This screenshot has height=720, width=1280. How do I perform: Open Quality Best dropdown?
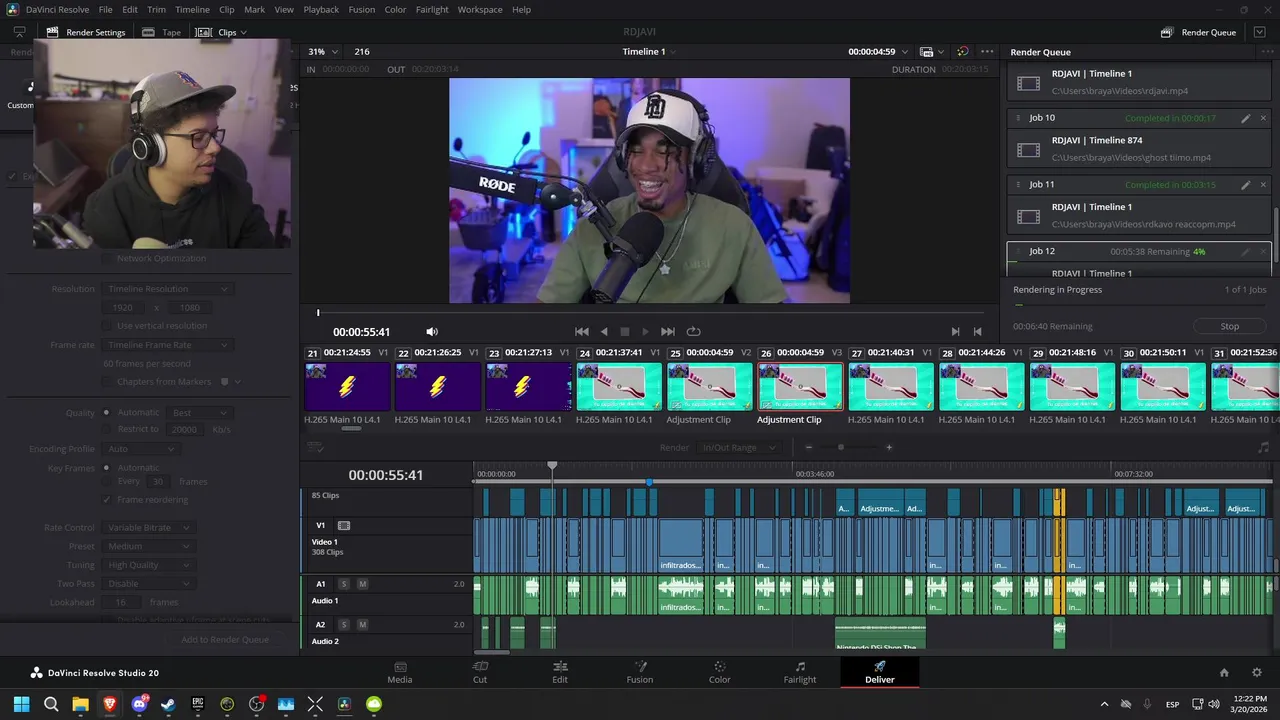pyautogui.click(x=198, y=413)
